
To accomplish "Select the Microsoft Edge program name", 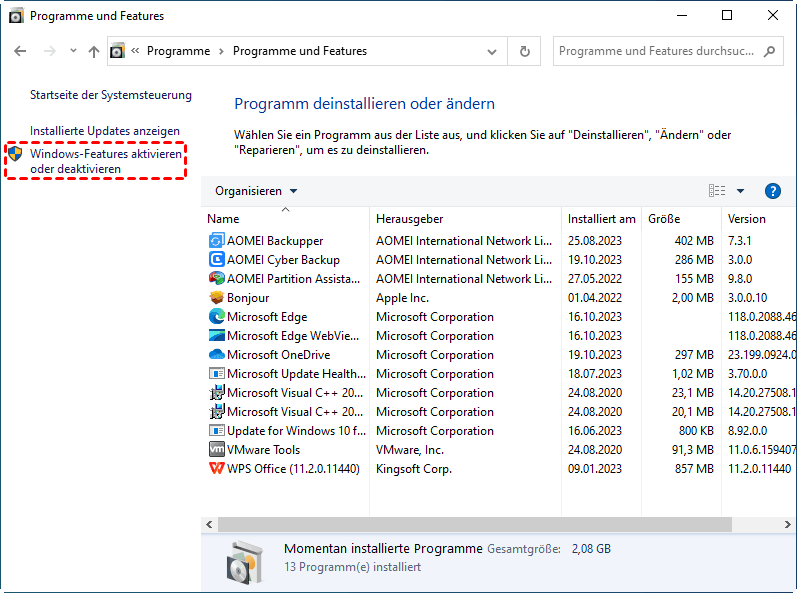I will (x=267, y=317).
